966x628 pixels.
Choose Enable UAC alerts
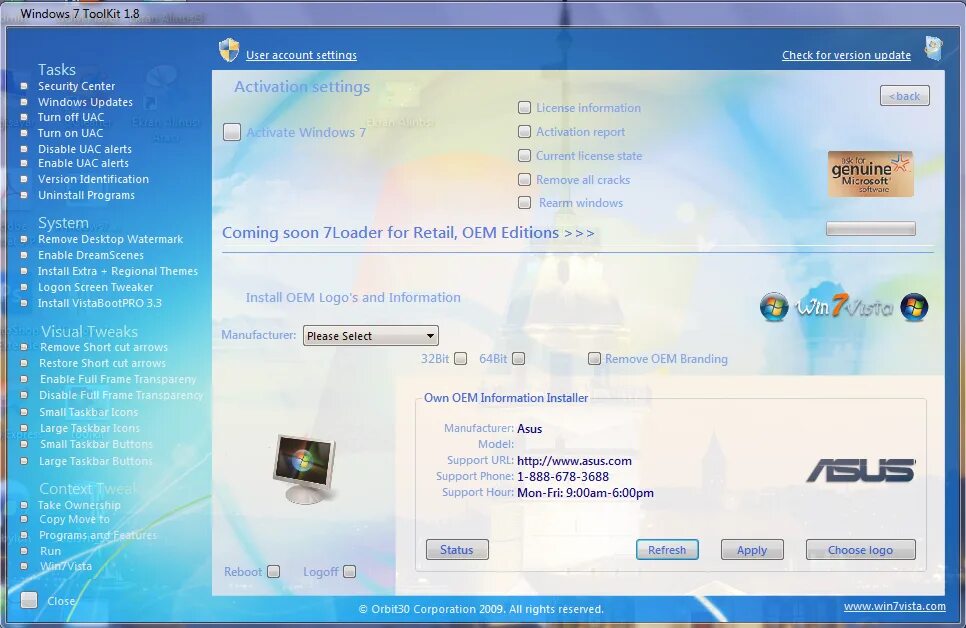pyautogui.click(x=83, y=163)
